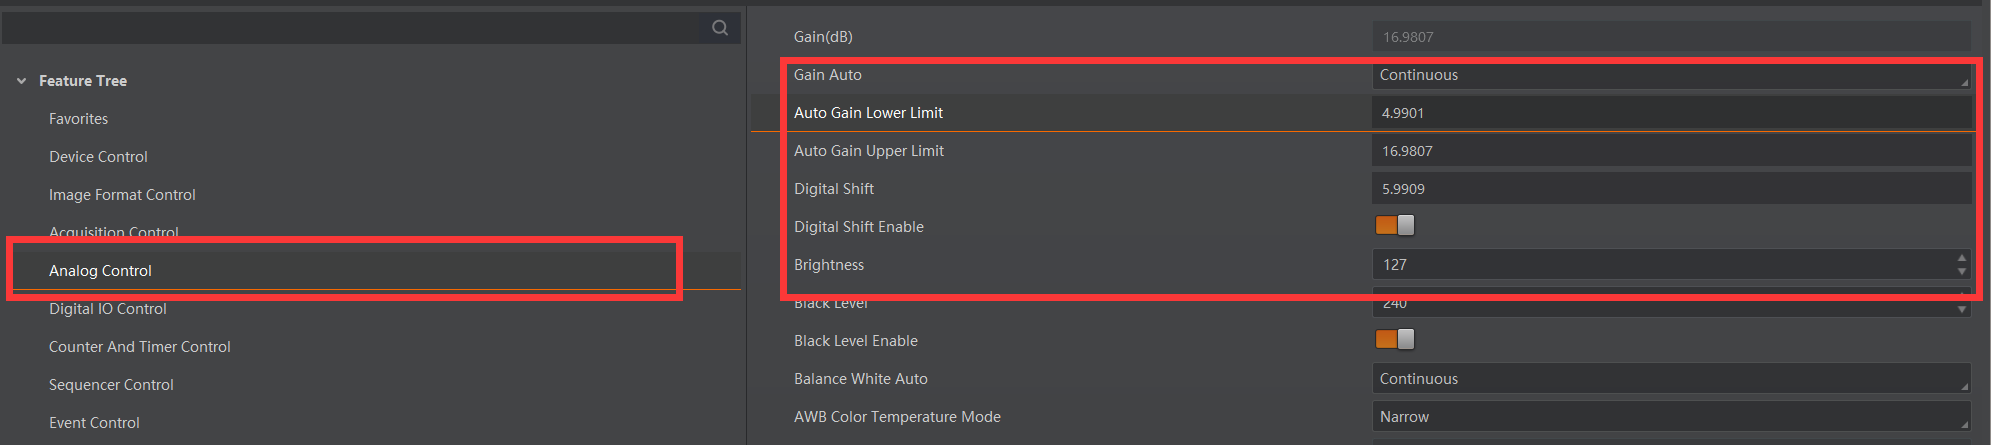The image size is (1991, 445).
Task: Select Analog Control in feature tree
Action: point(100,271)
